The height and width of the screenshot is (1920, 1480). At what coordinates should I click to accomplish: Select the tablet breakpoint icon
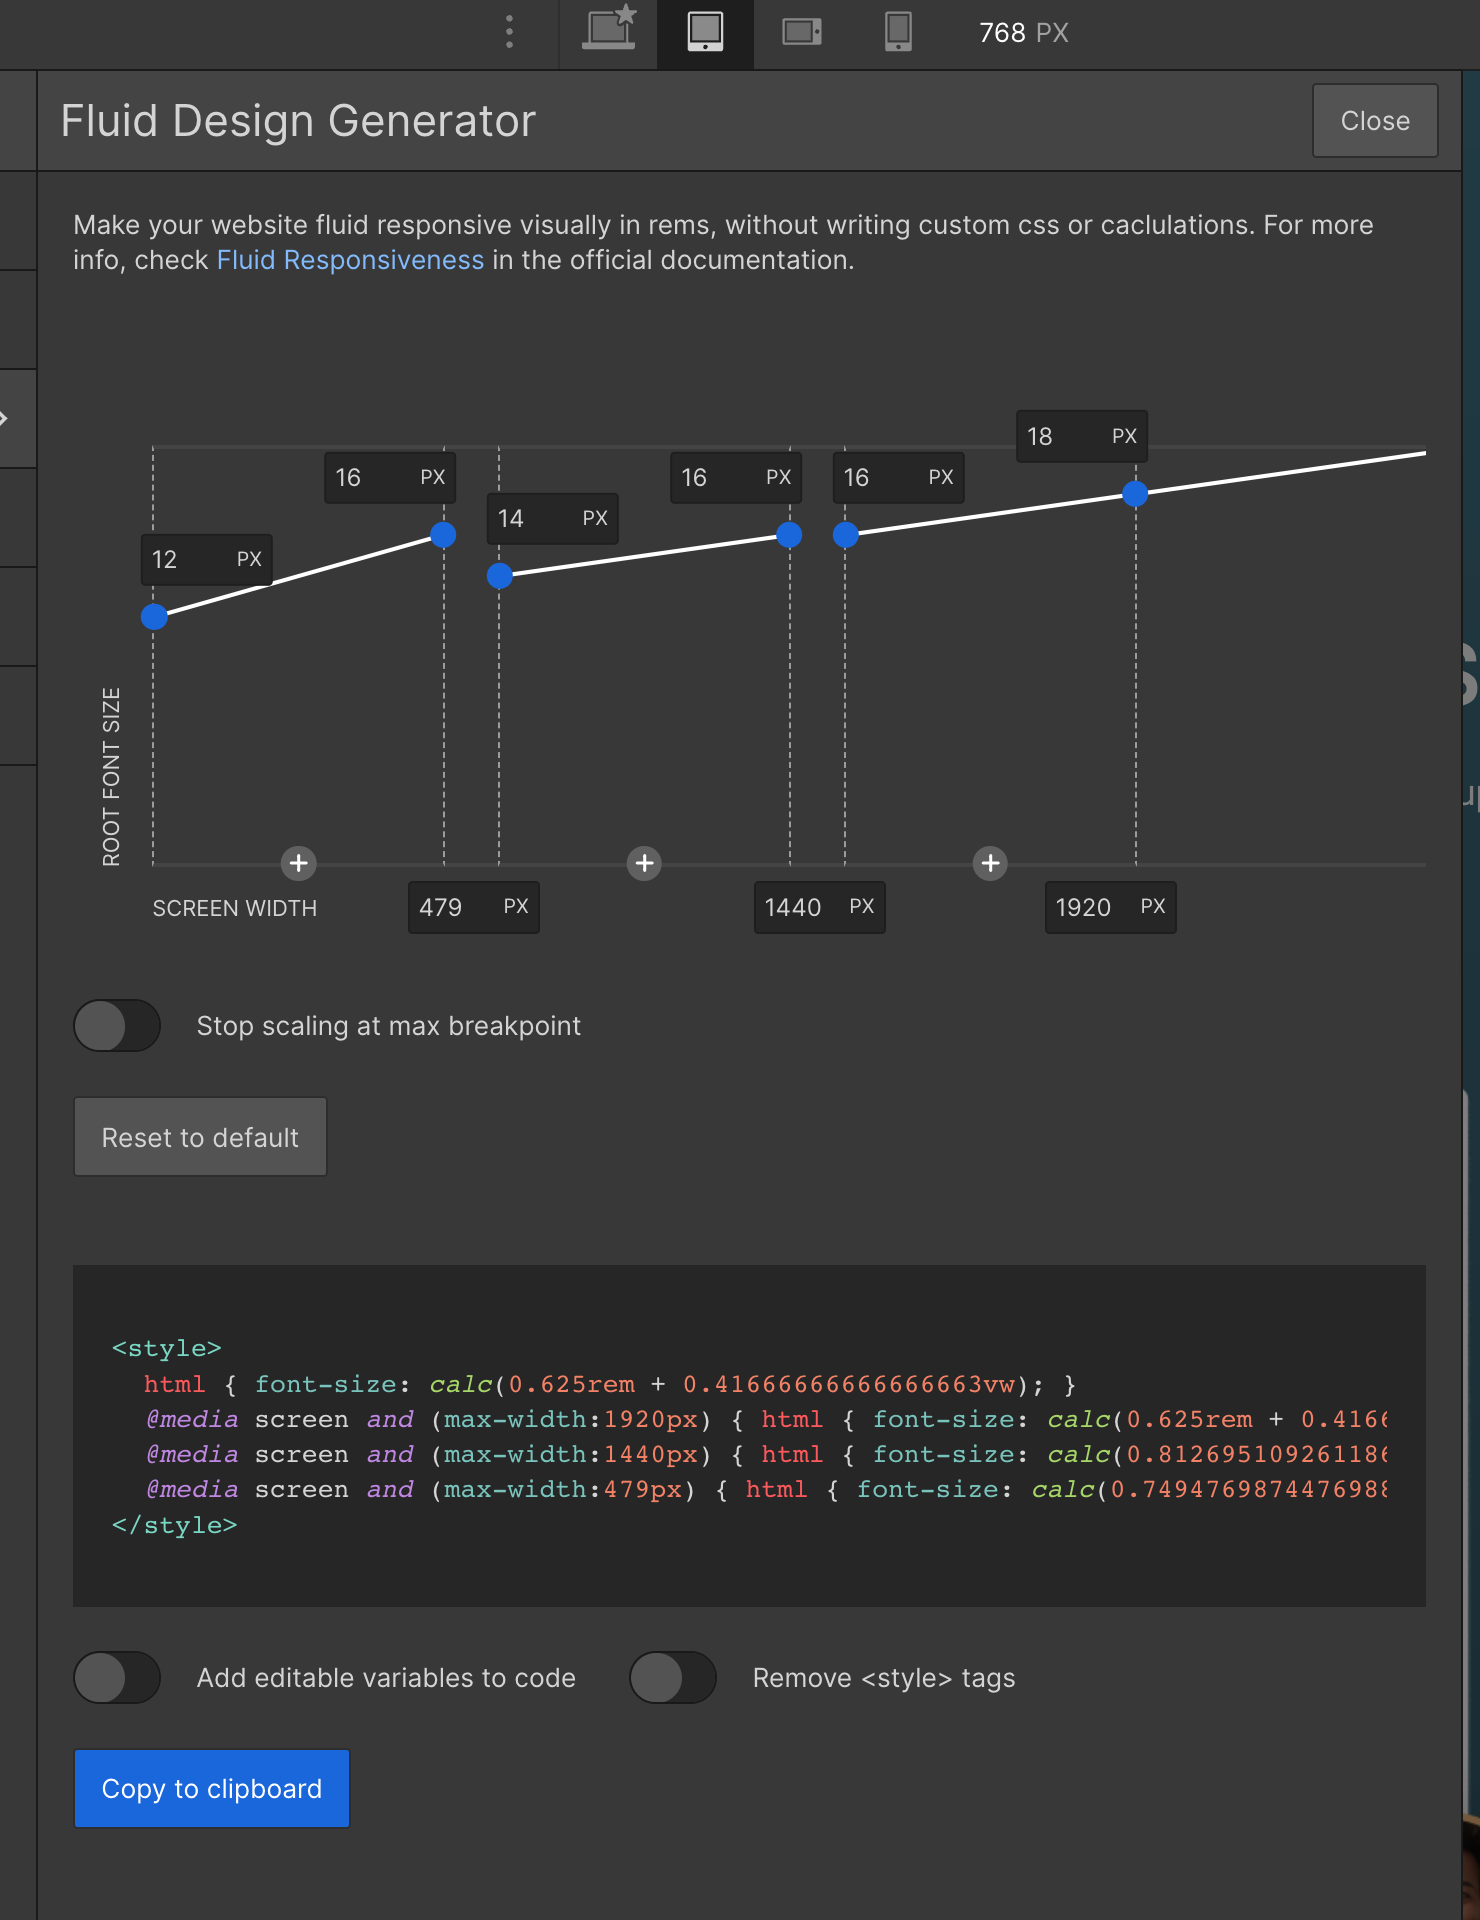tap(705, 32)
